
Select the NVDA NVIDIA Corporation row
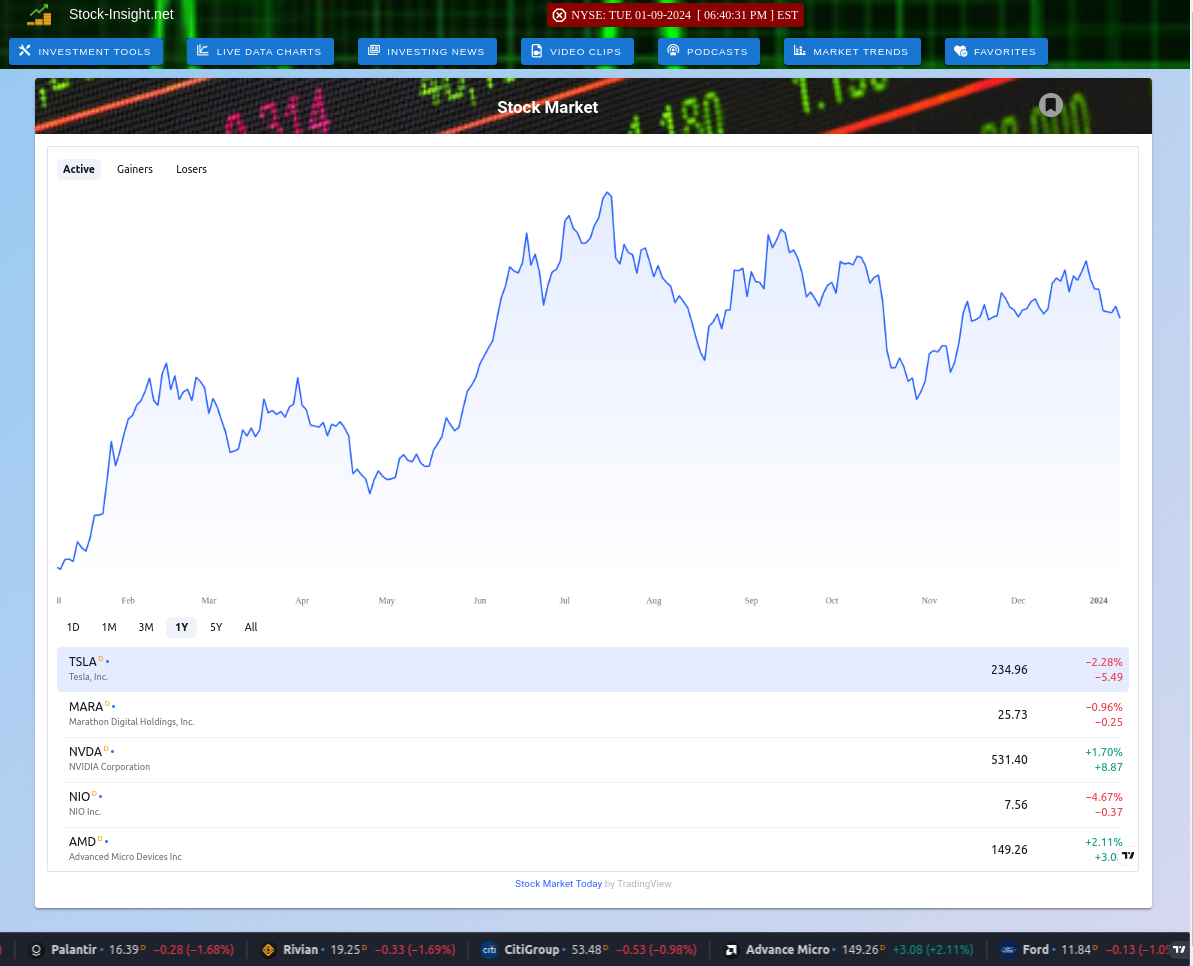593,759
